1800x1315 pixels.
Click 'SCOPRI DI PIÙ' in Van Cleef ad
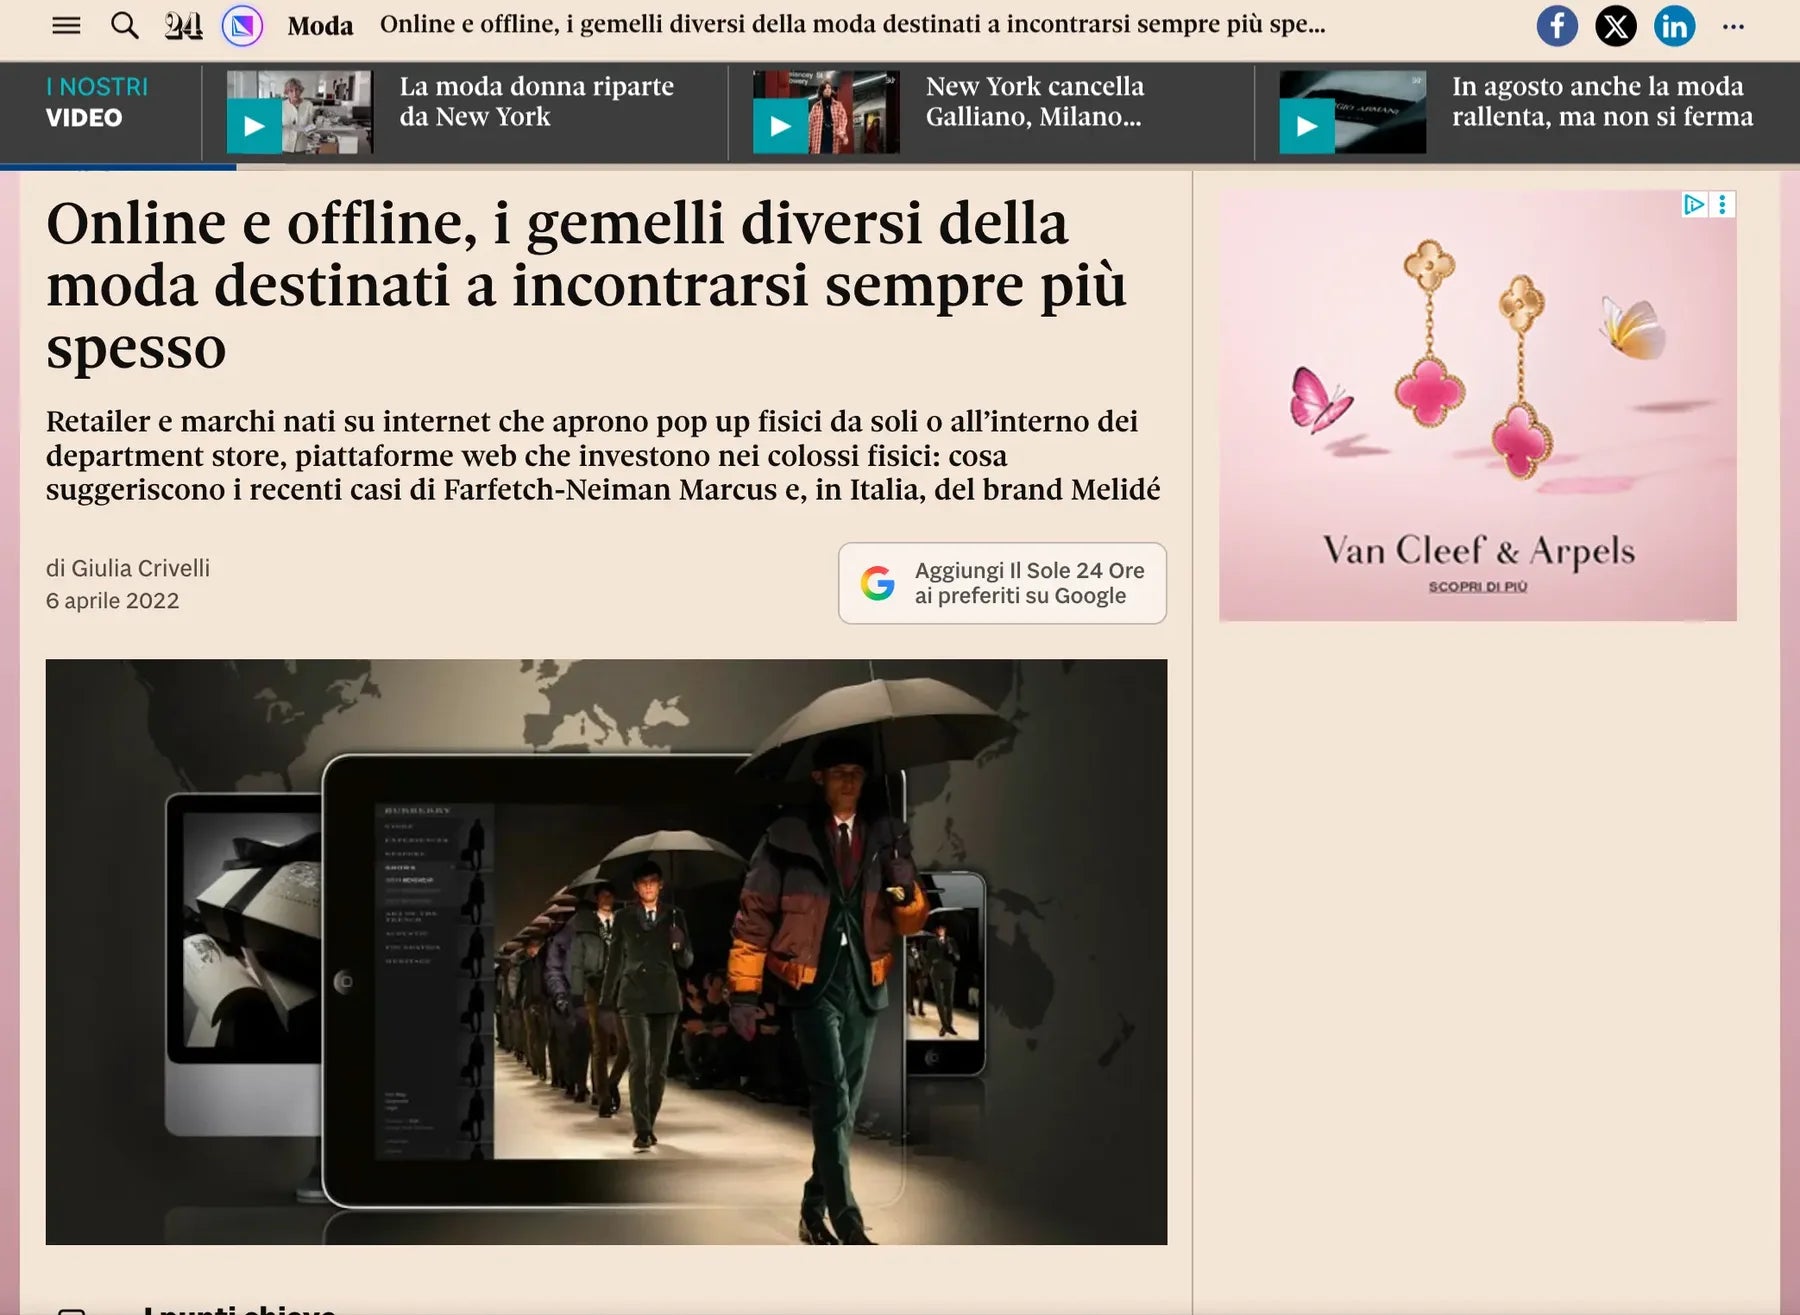point(1478,587)
